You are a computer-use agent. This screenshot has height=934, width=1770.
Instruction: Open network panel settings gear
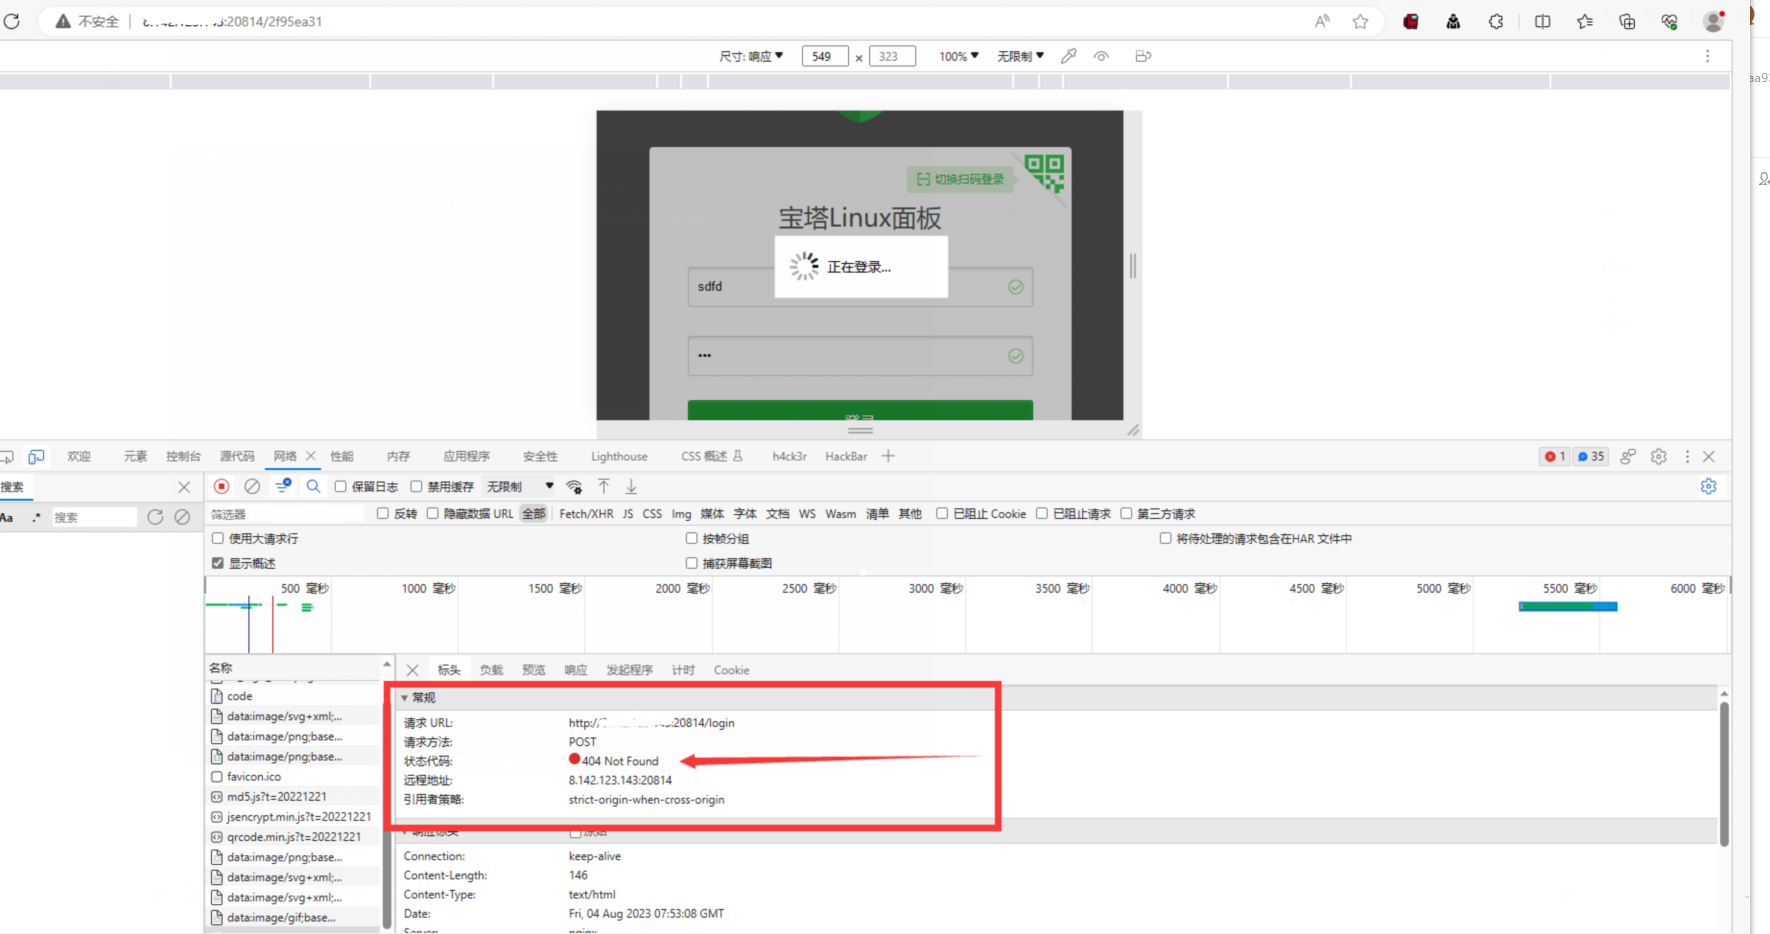[x=1708, y=486]
